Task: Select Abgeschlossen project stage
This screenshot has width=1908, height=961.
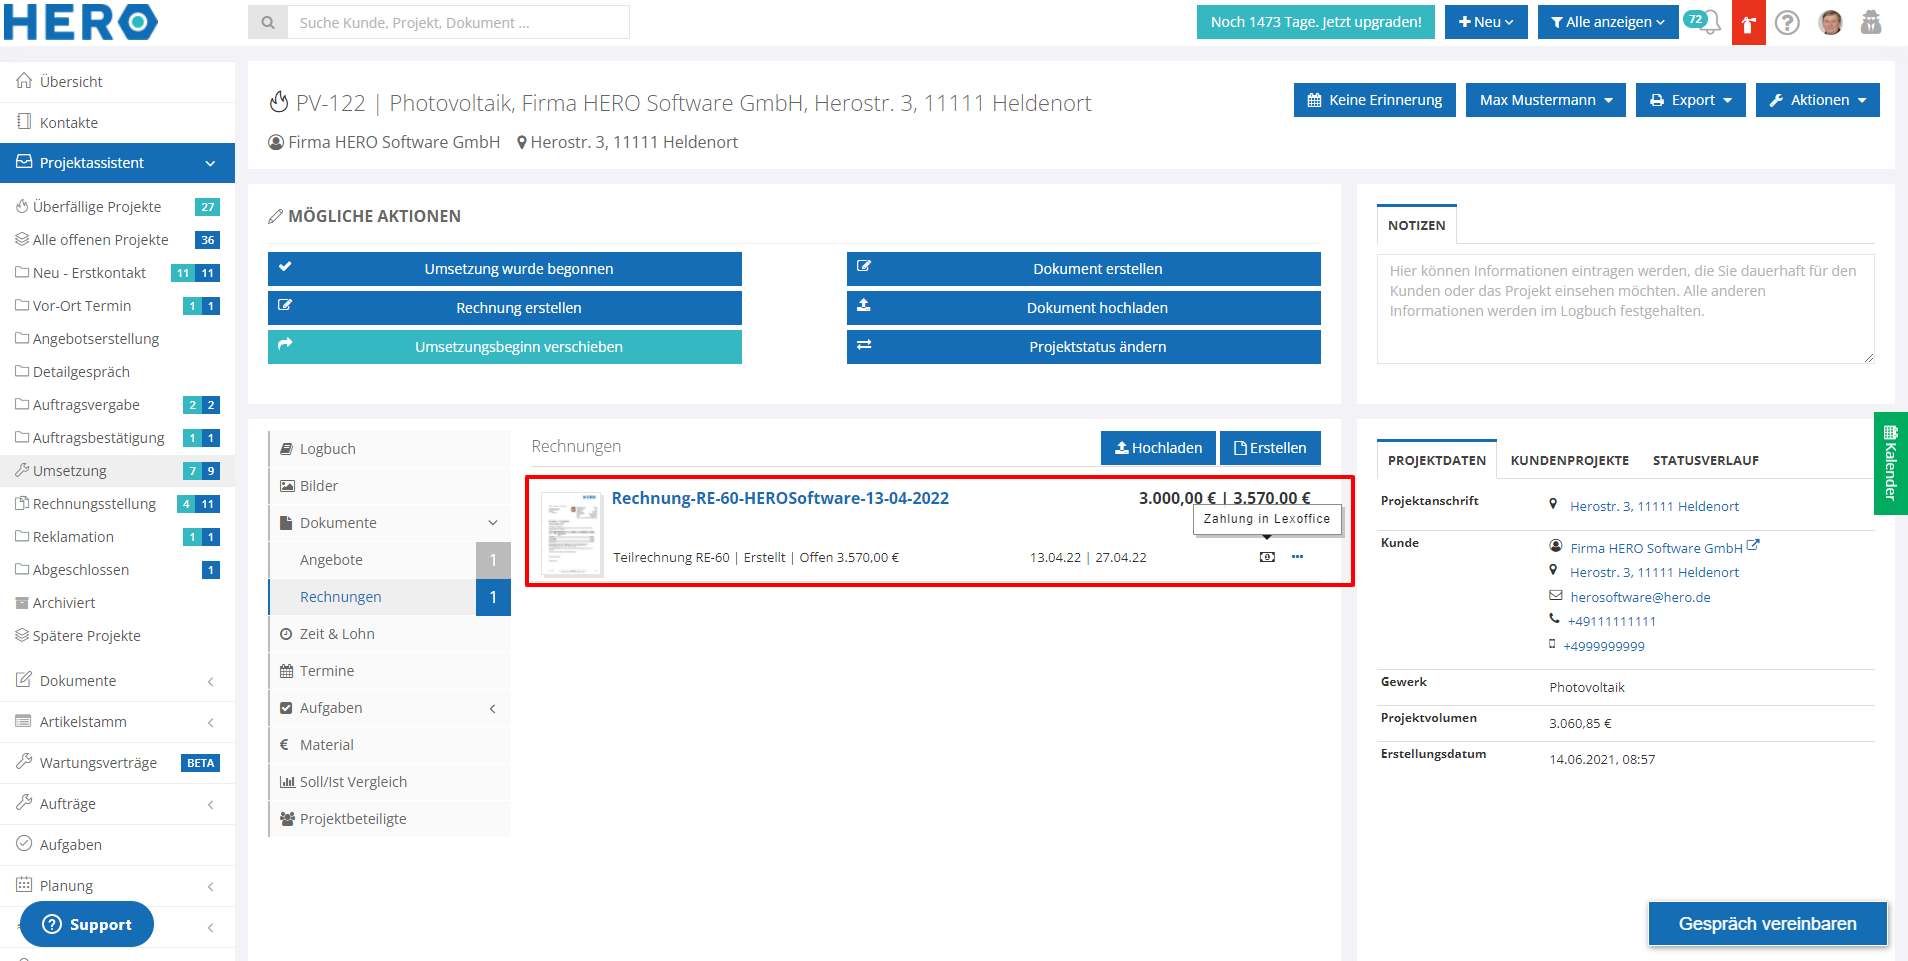Action: [118, 570]
